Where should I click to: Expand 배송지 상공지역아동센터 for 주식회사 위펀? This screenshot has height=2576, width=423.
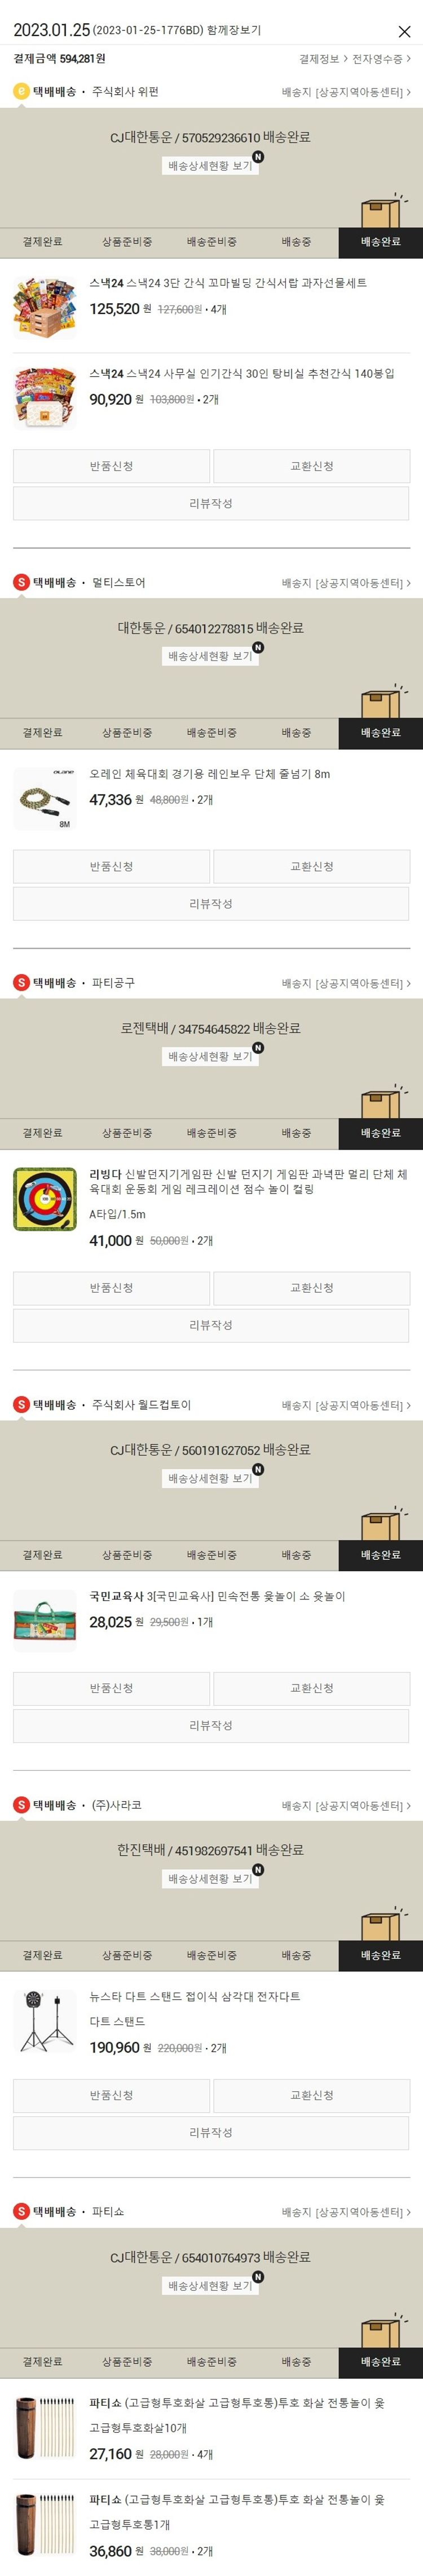[x=346, y=92]
